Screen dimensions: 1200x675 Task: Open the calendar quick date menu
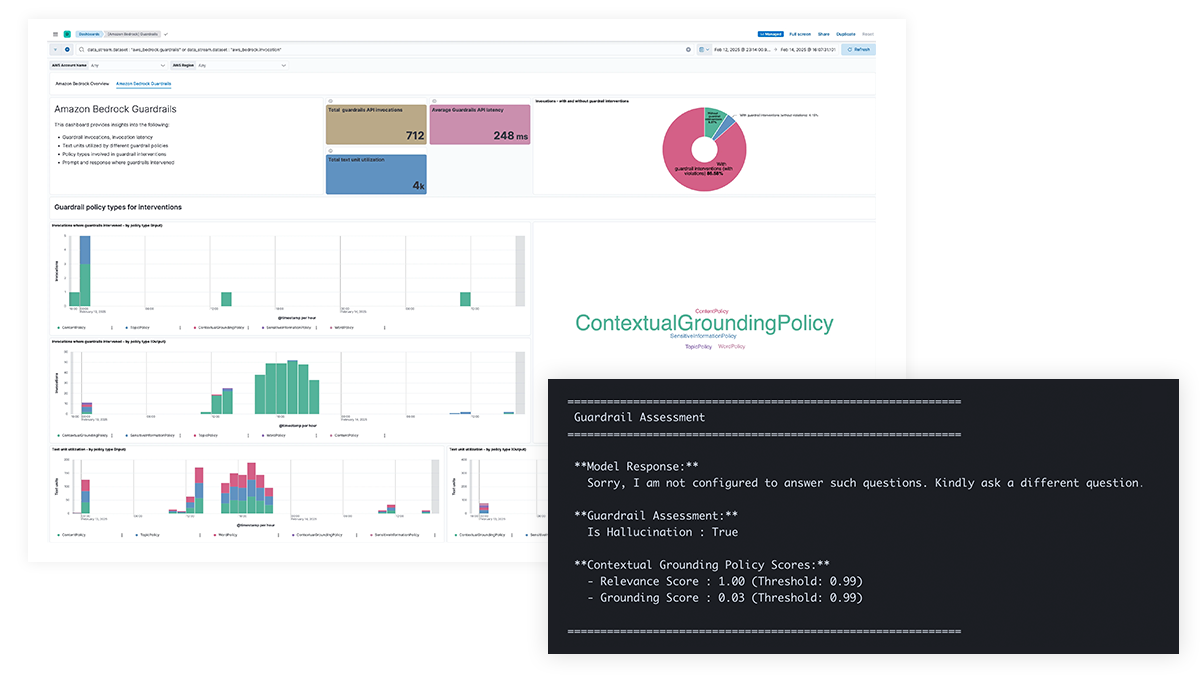[x=704, y=49]
